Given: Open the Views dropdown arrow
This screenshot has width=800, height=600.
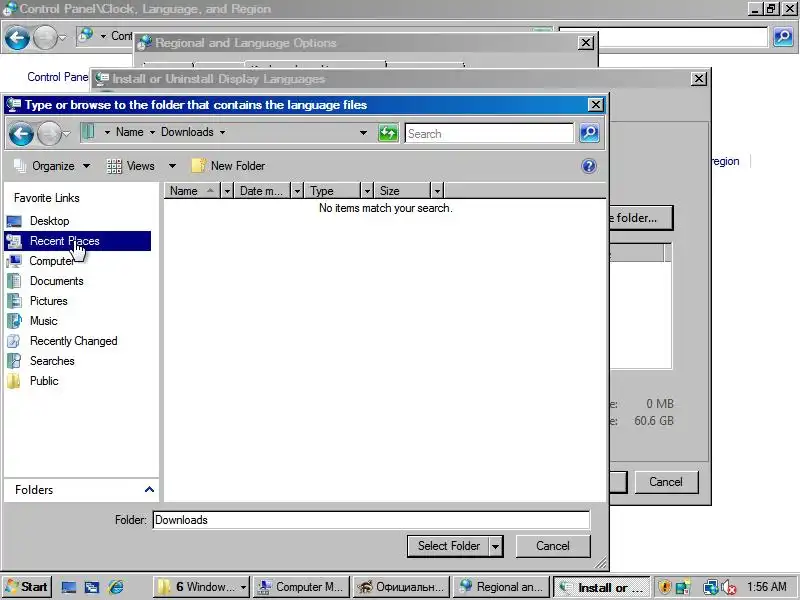Looking at the screenshot, I should click(172, 166).
